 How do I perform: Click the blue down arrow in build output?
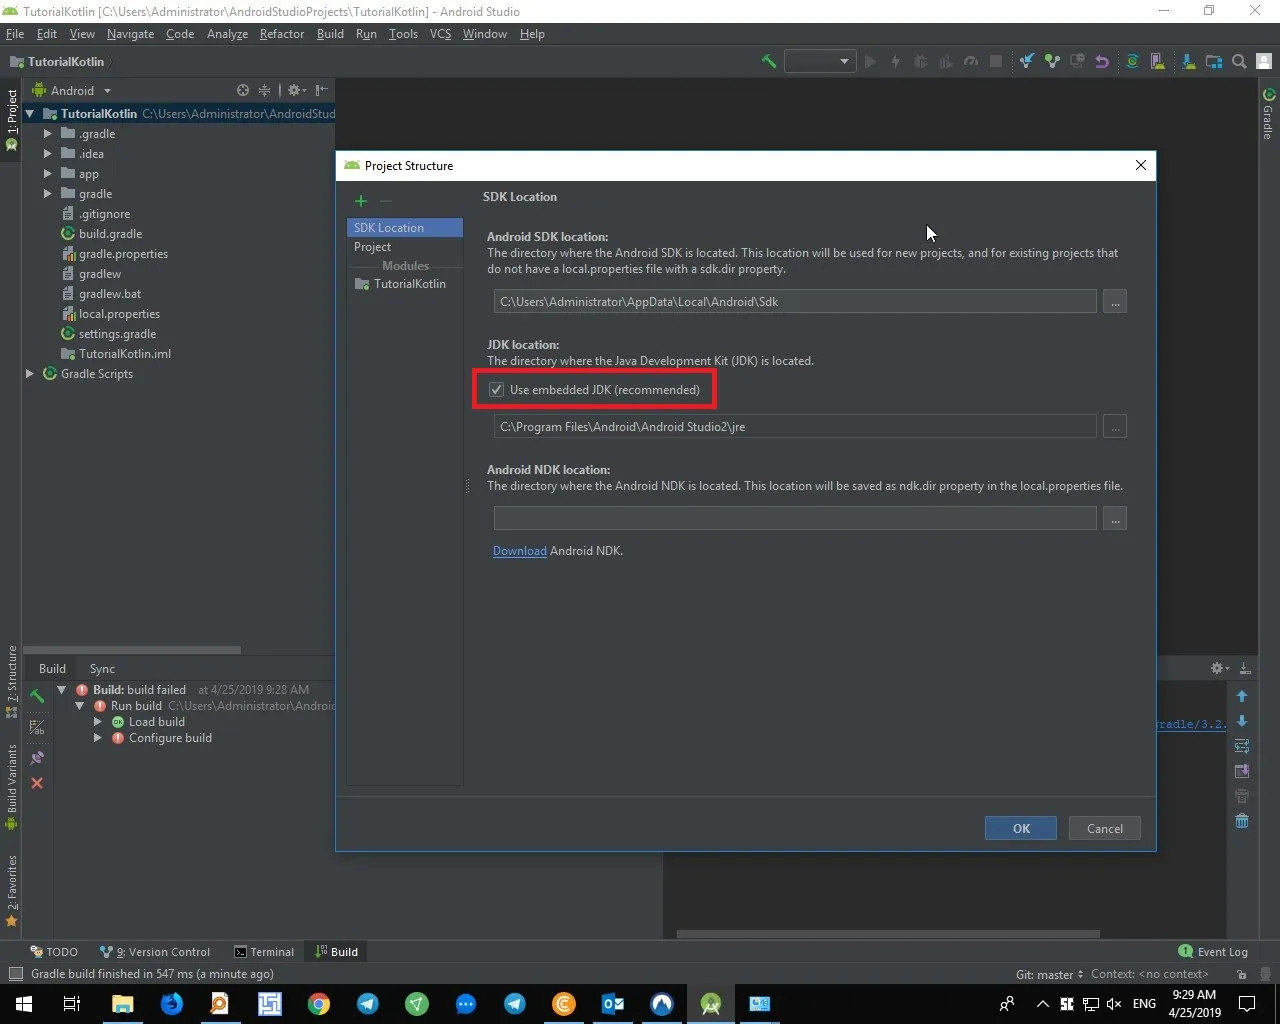[x=1242, y=721]
